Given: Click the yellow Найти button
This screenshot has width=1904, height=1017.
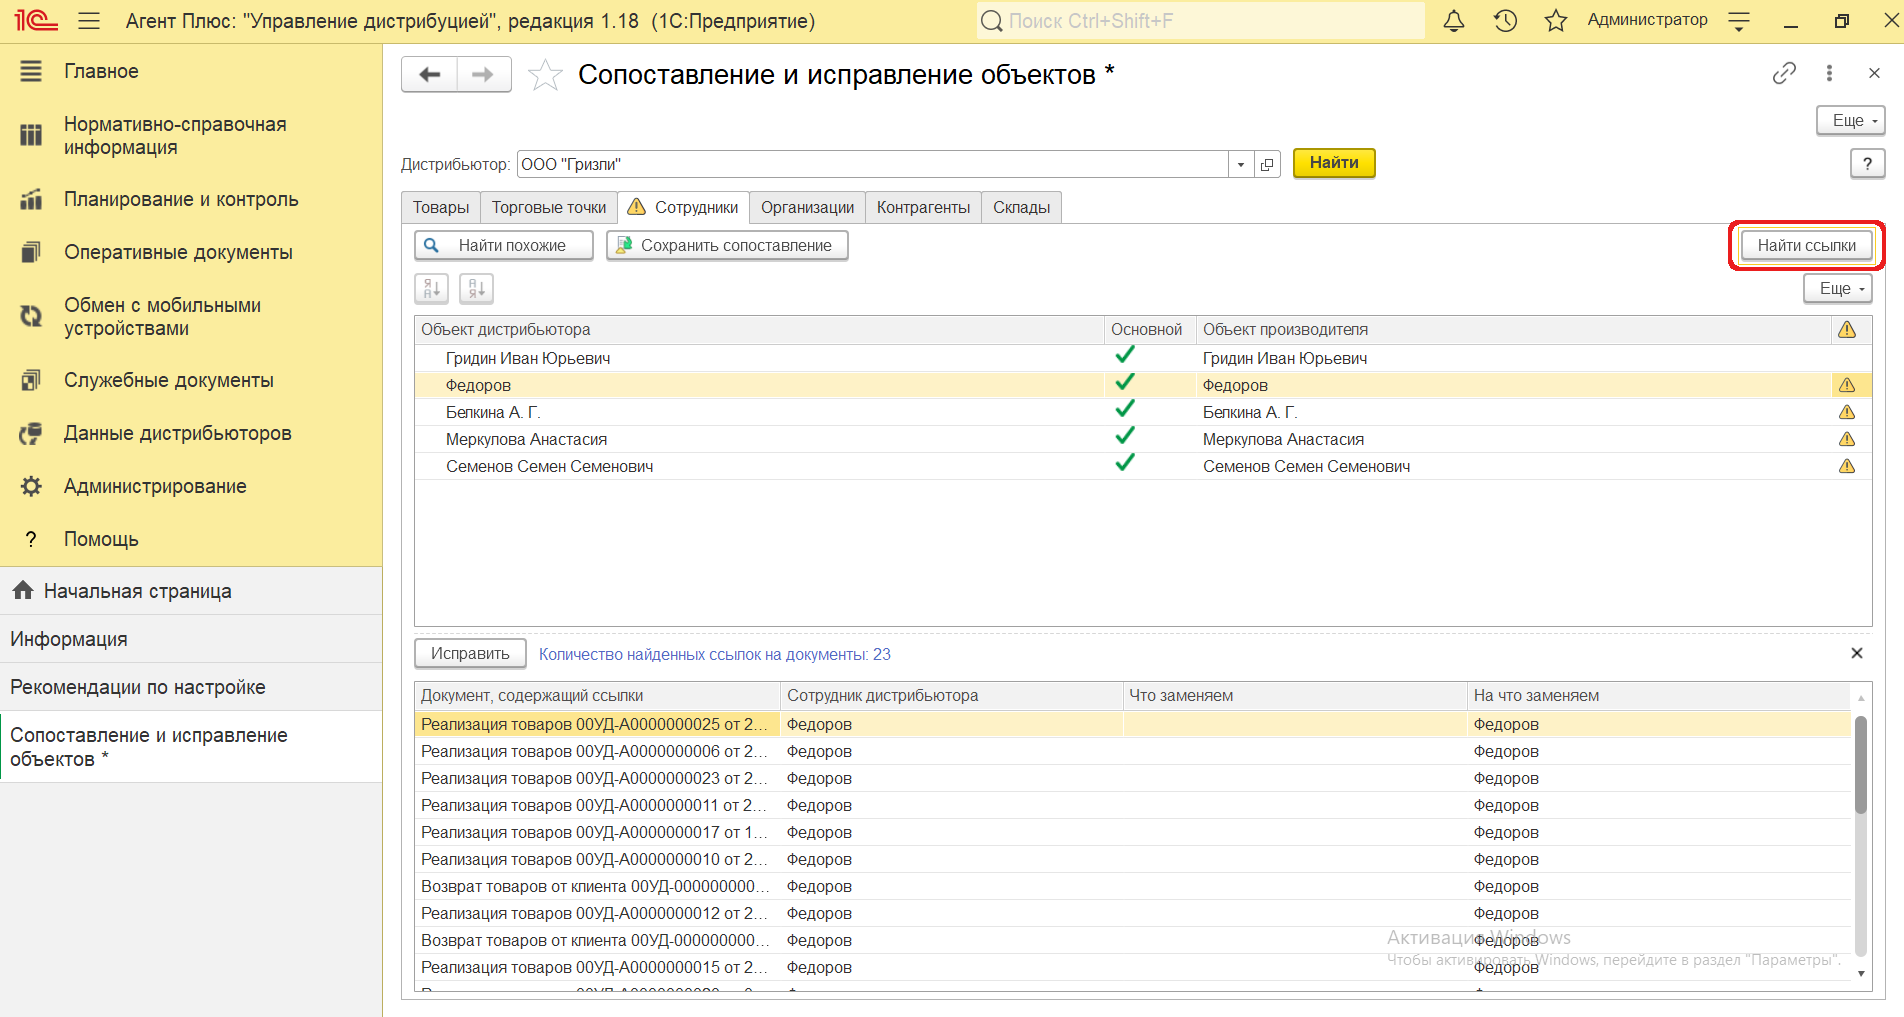Looking at the screenshot, I should coord(1334,163).
